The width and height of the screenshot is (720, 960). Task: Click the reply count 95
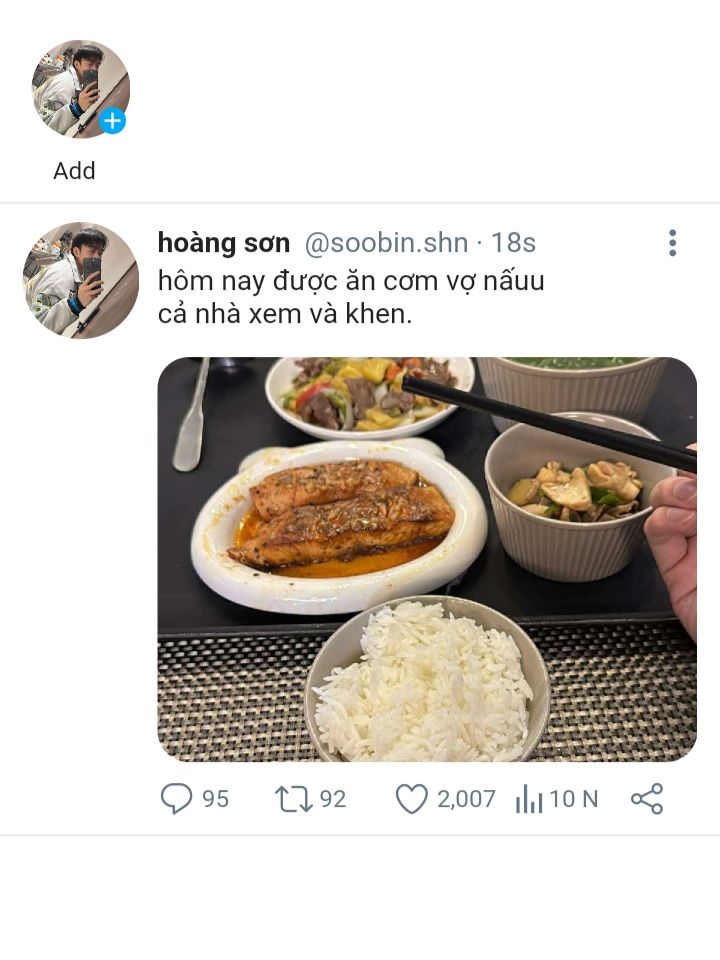216,799
